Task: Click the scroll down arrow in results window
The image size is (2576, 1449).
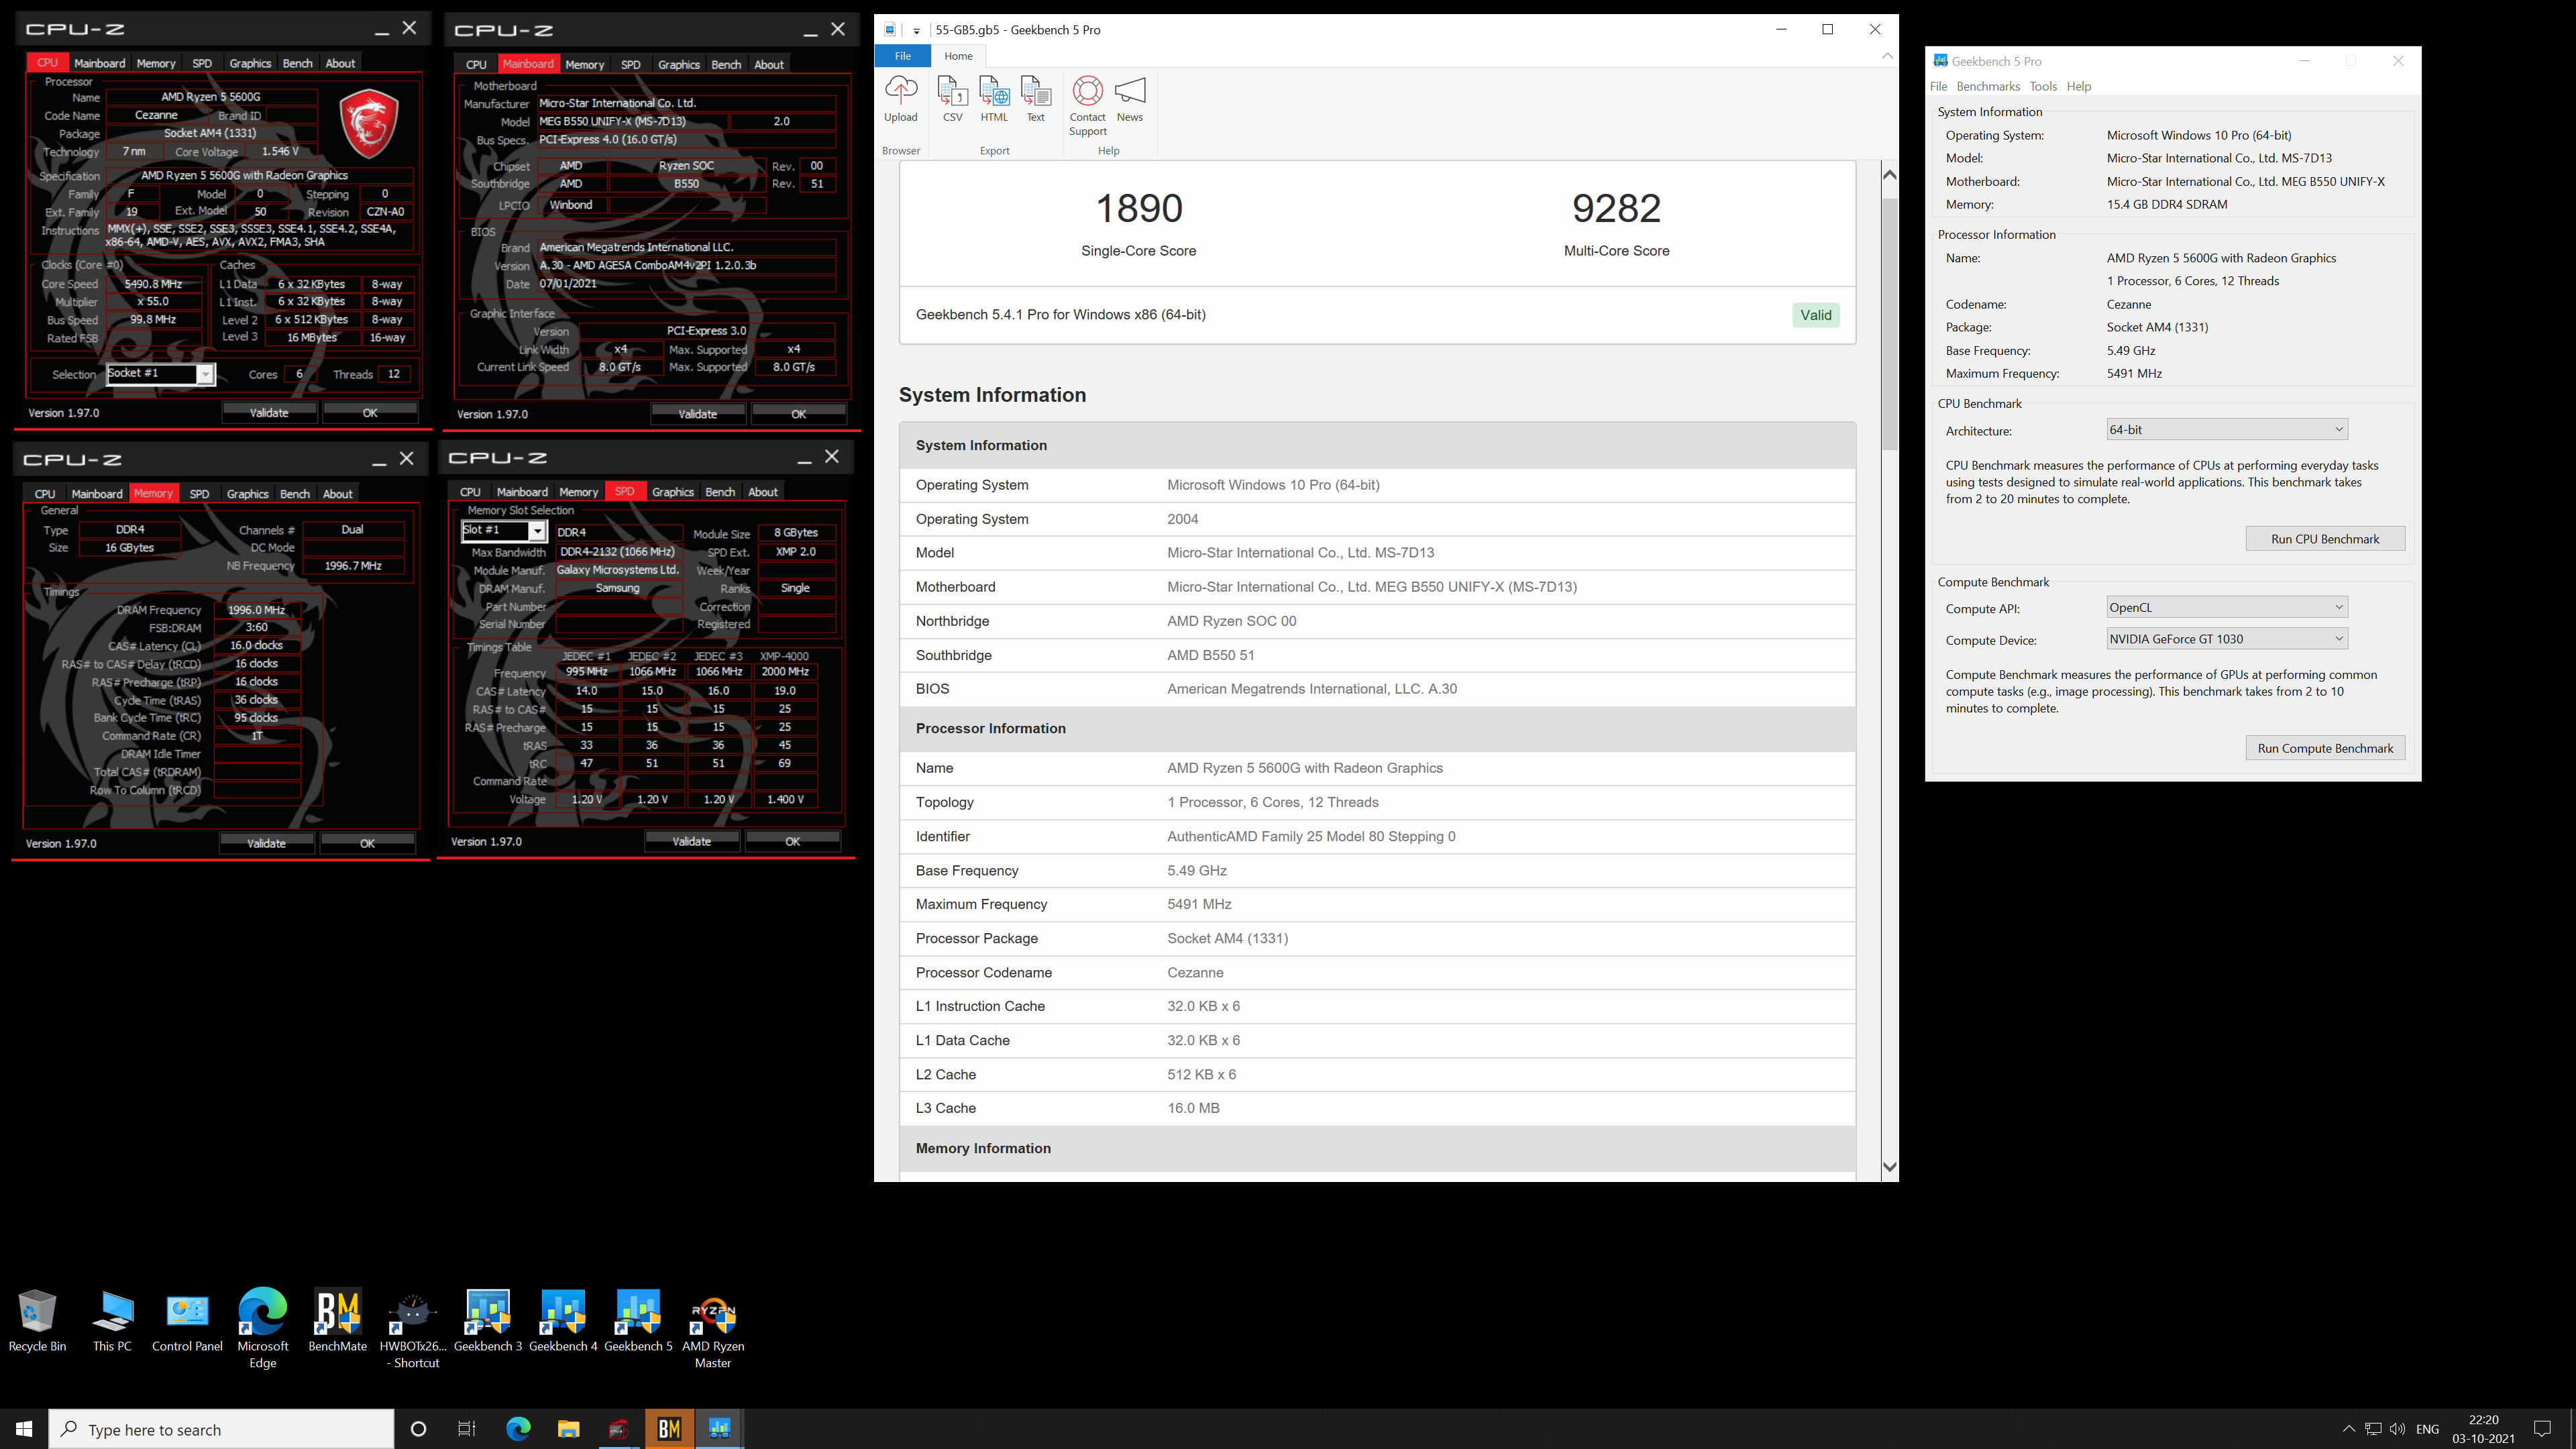Action: 1889,1167
